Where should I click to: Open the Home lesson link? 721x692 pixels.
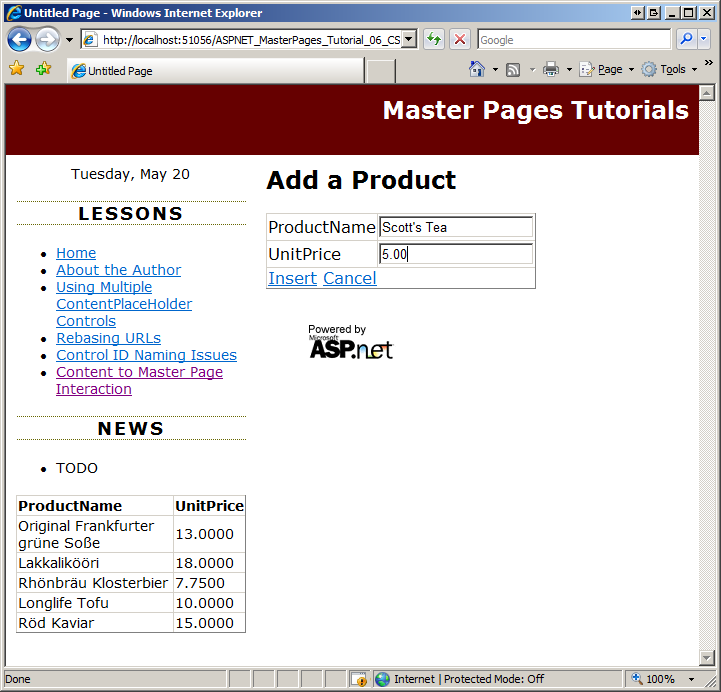76,253
